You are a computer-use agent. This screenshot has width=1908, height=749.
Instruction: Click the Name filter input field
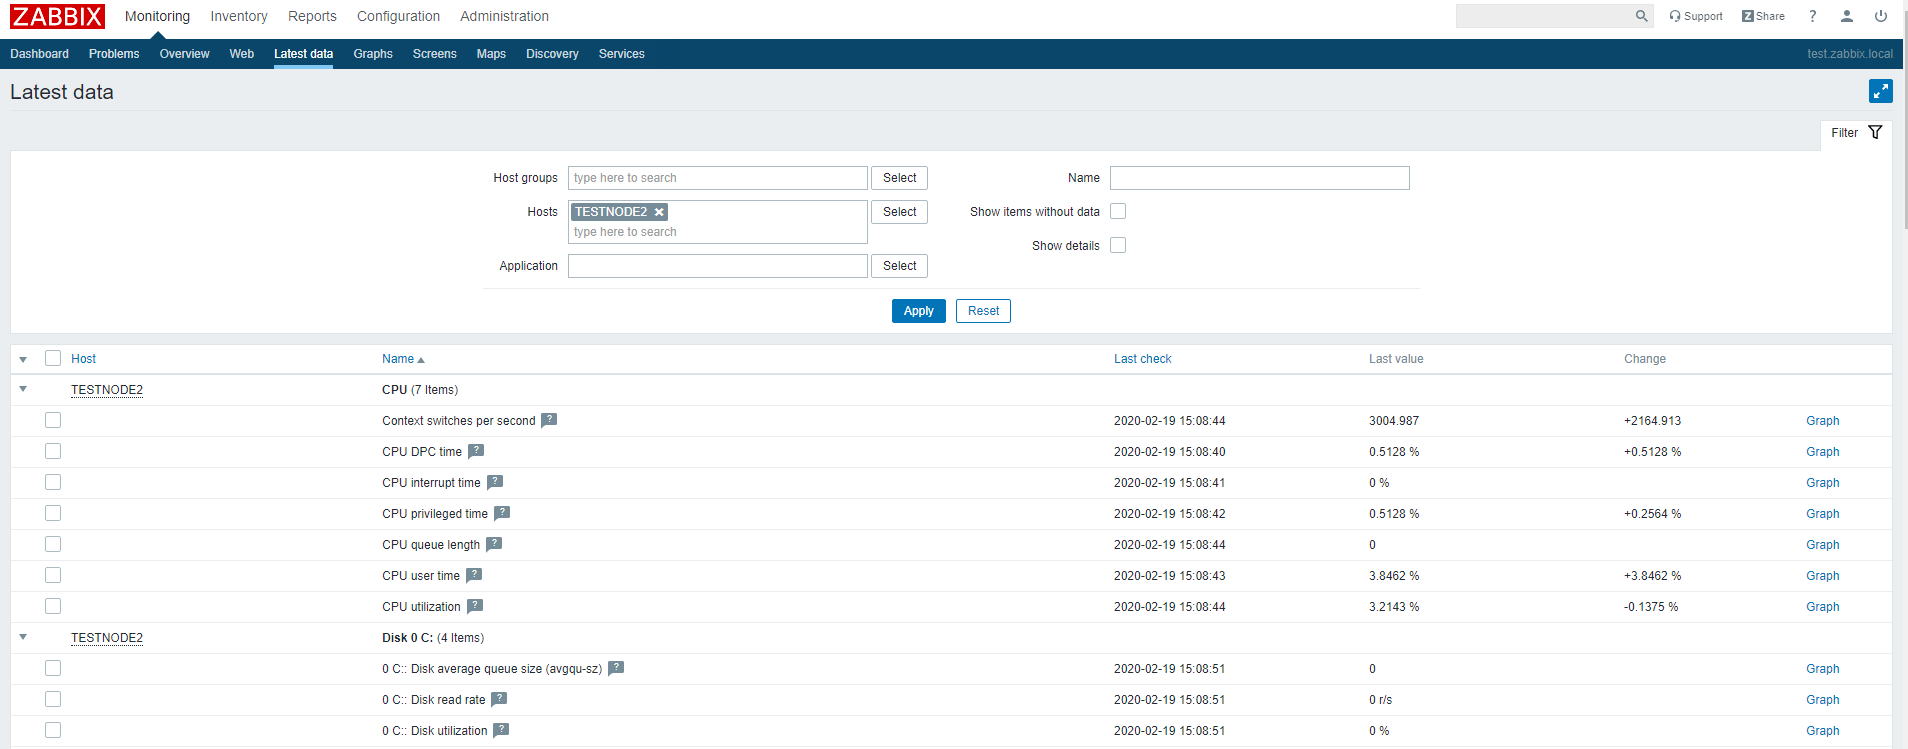pos(1259,178)
